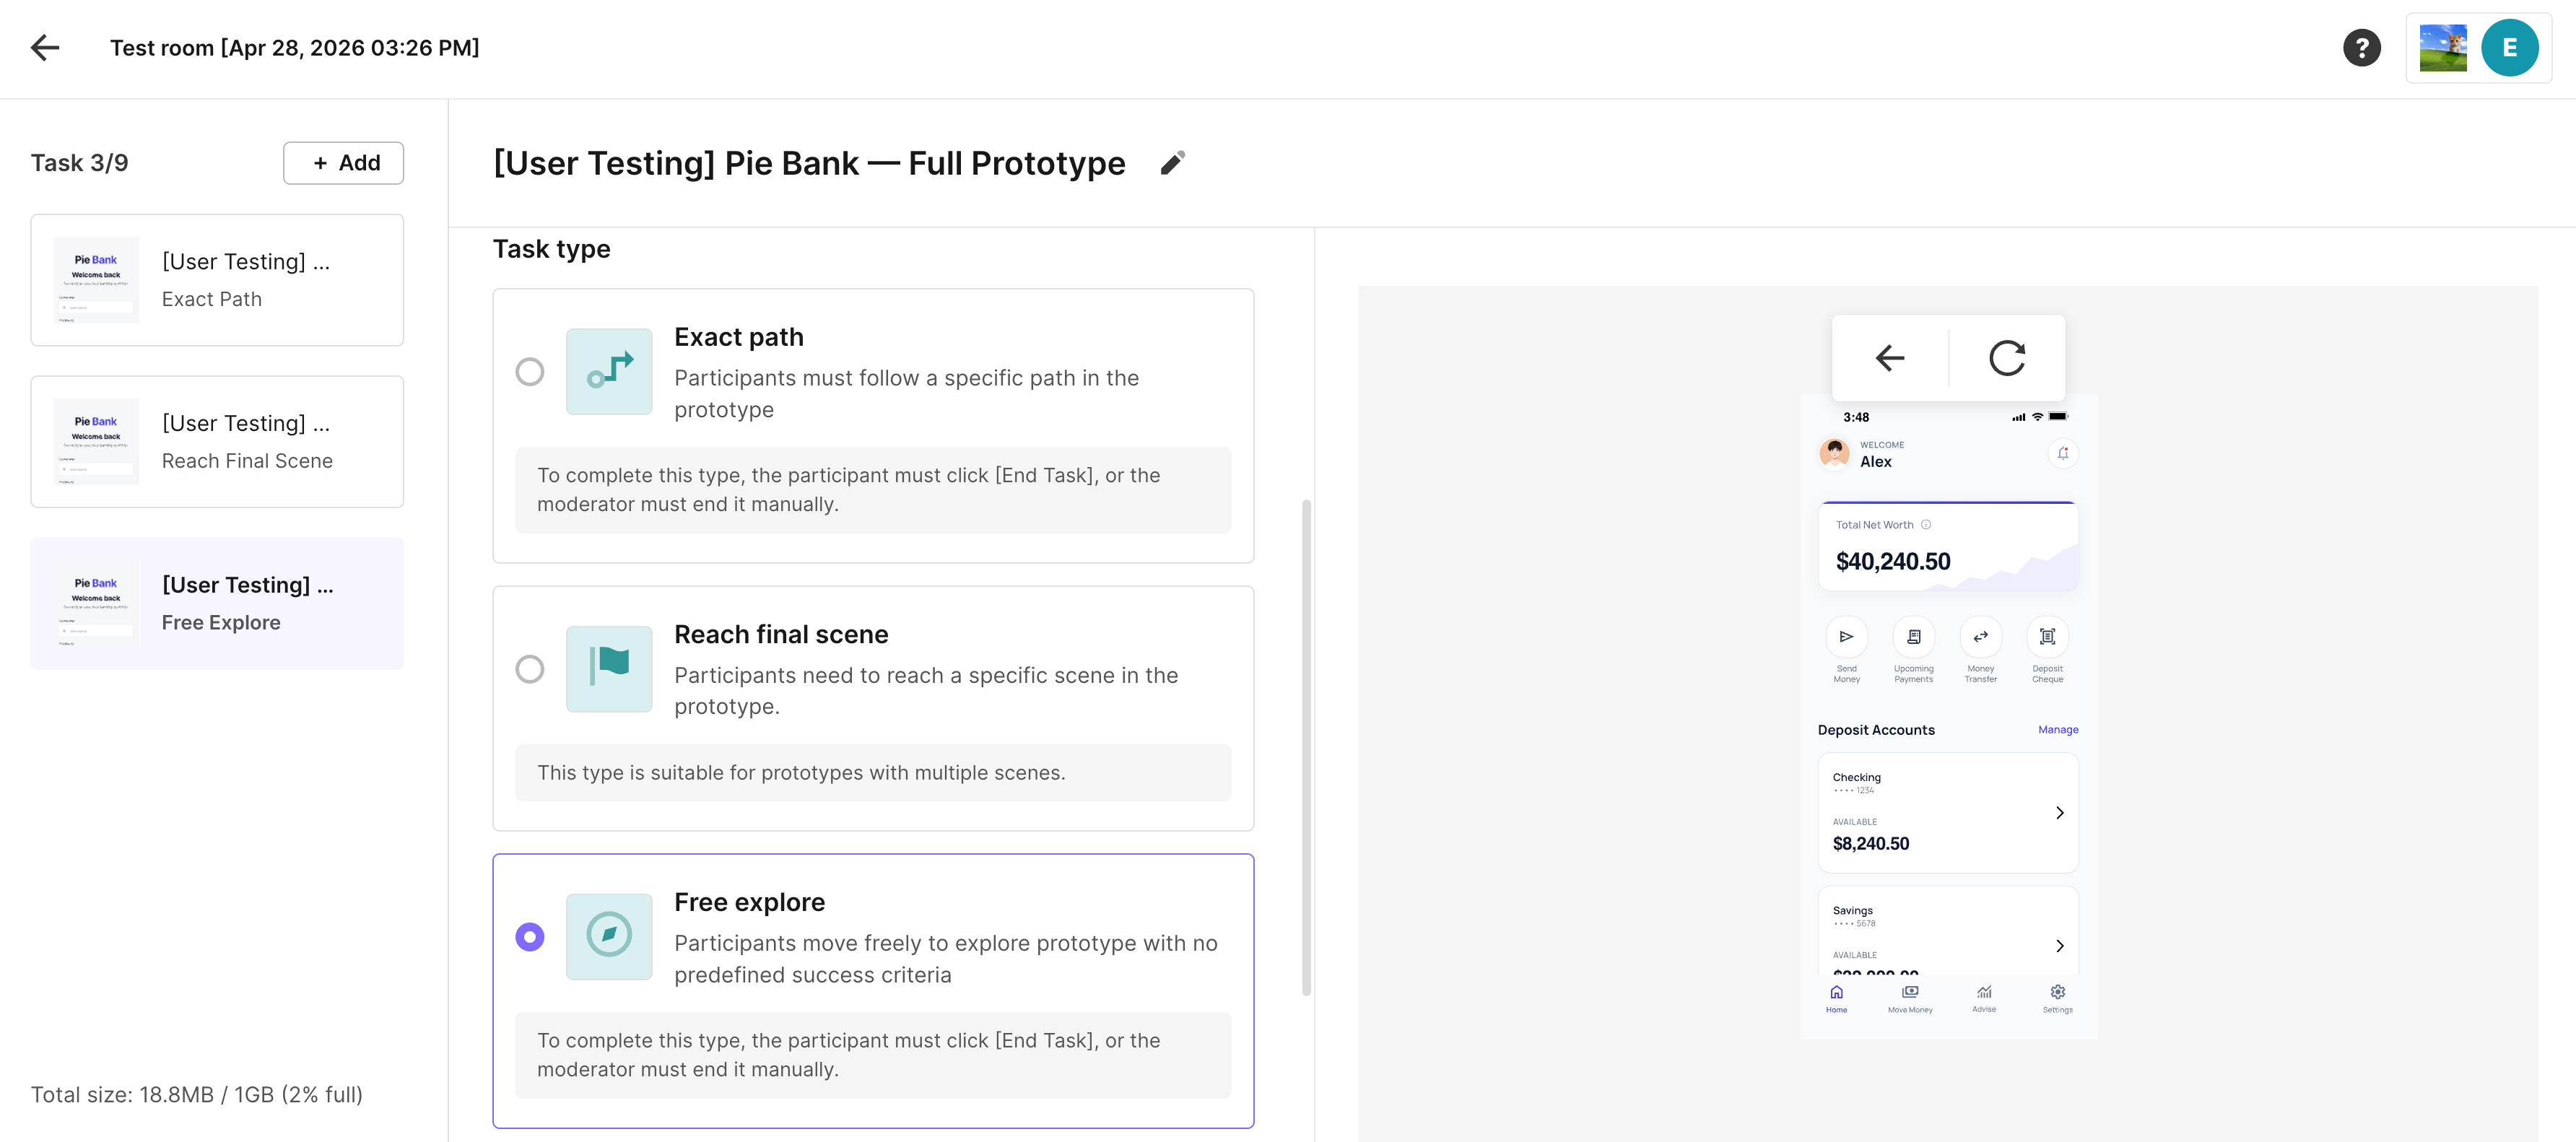Click the Exact Path task thumbnail

tap(96, 280)
